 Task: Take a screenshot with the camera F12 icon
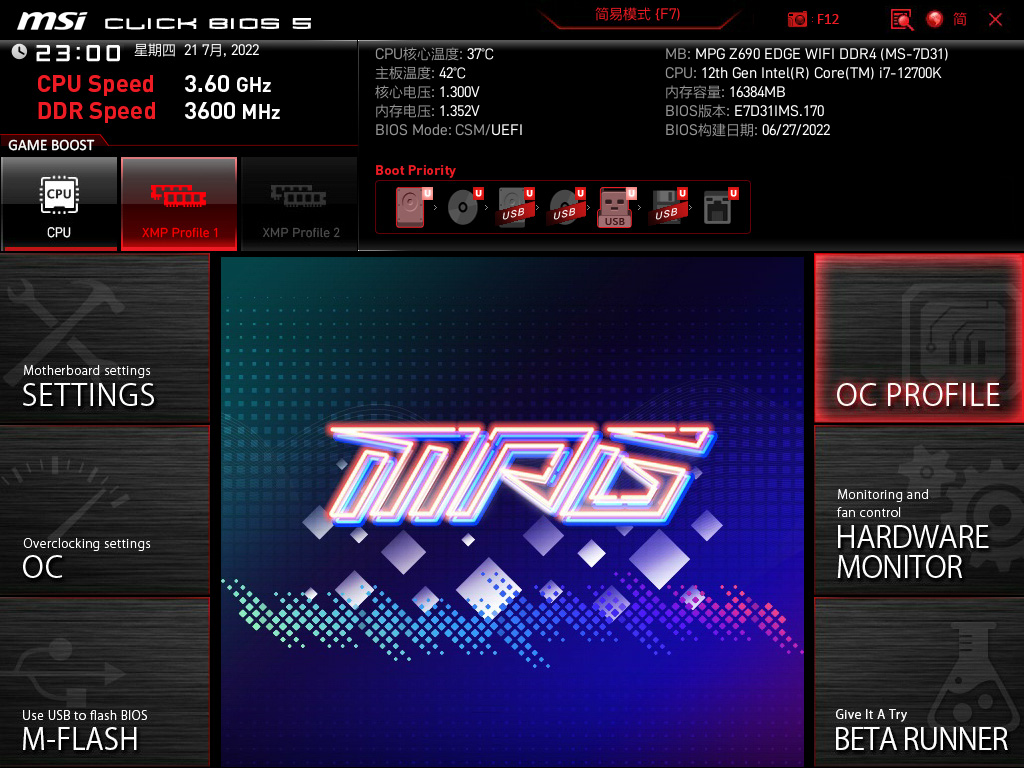pos(797,20)
